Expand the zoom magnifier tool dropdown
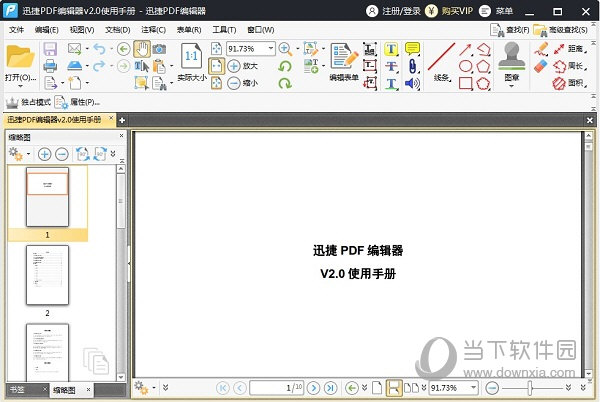 [x=298, y=49]
